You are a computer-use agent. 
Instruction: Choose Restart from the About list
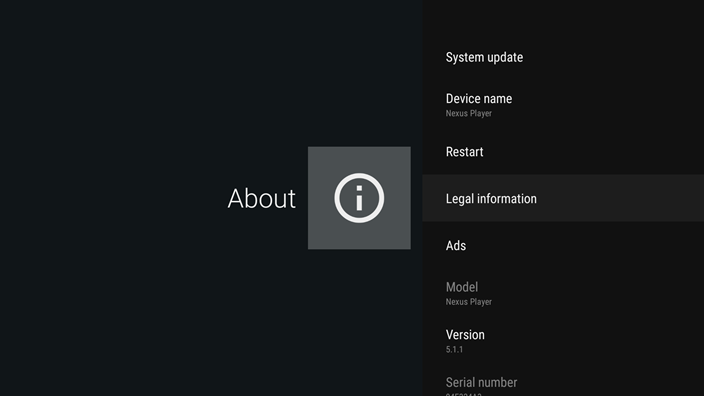pos(563,151)
